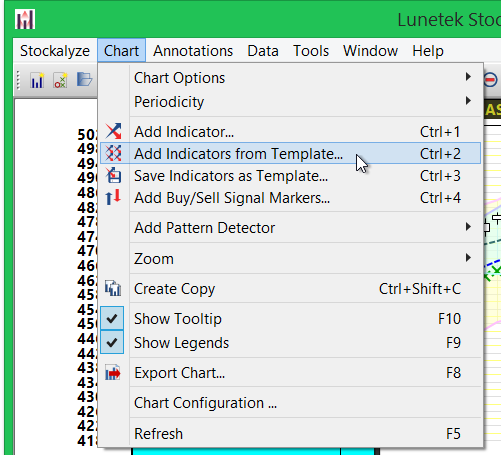Screen dimensions: 501x455
Task: Click the toolbar drag grip handle
Action: [x=18, y=80]
